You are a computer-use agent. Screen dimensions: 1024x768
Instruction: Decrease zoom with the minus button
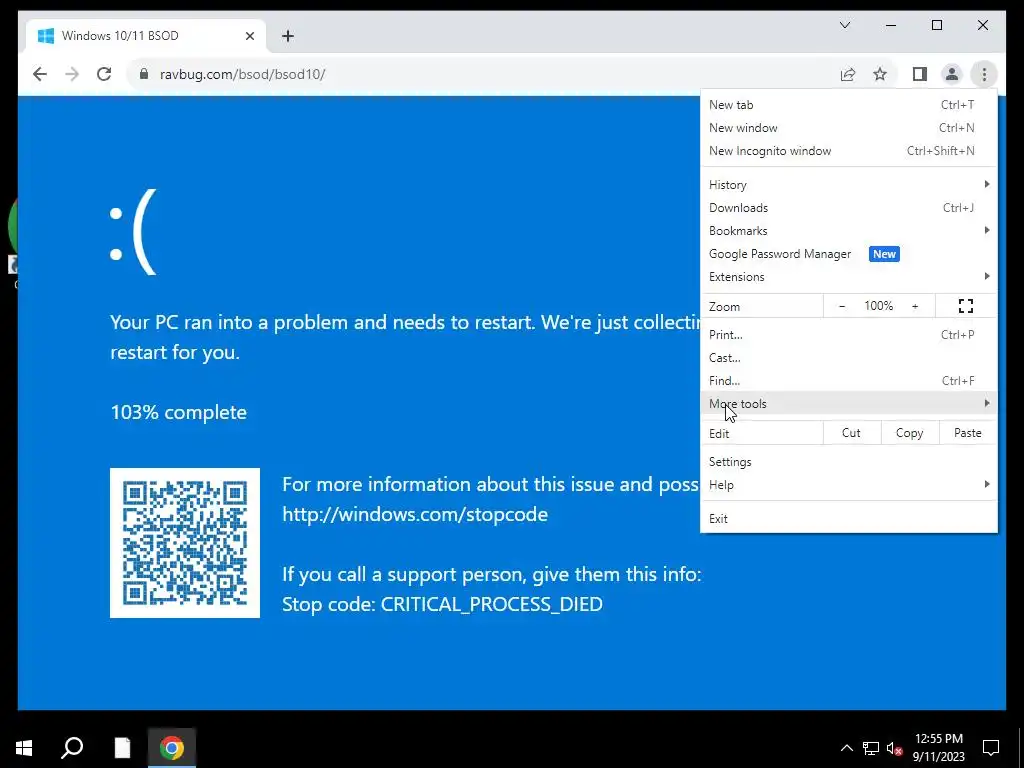[842, 306]
